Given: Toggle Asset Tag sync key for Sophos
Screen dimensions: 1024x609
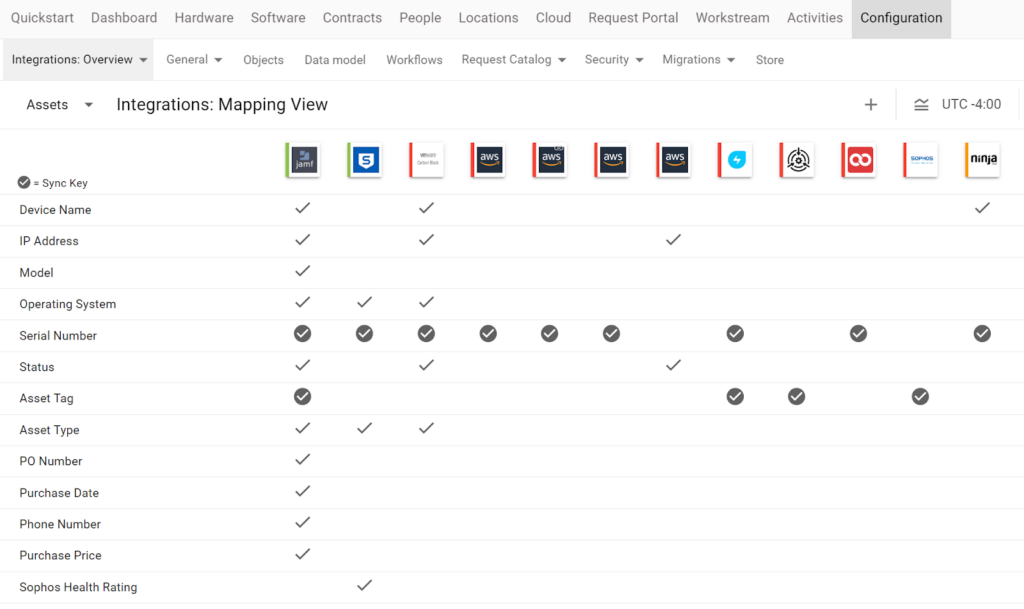Looking at the screenshot, I should point(920,396).
